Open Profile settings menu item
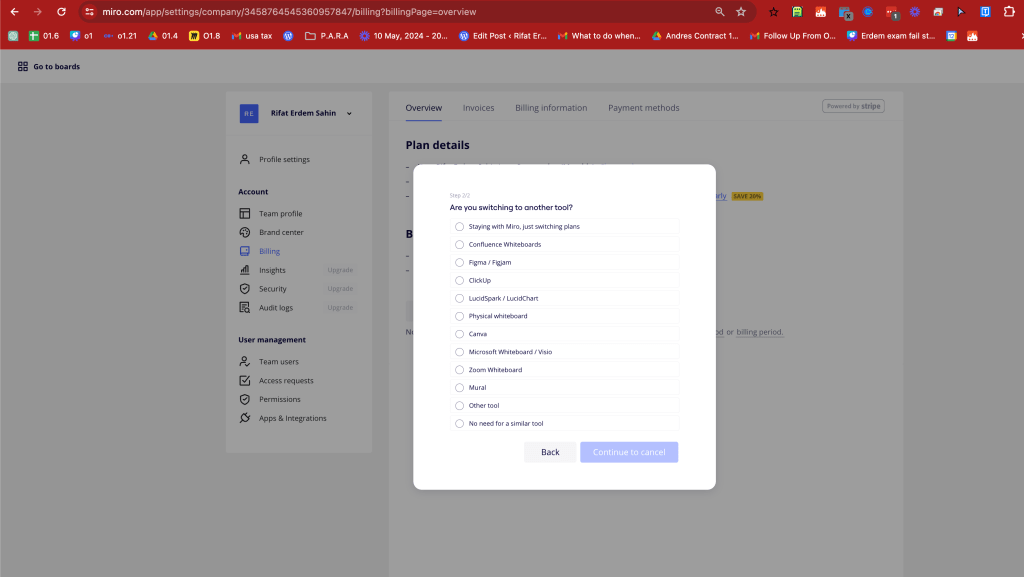The height and width of the screenshot is (577, 1024). 284,159
